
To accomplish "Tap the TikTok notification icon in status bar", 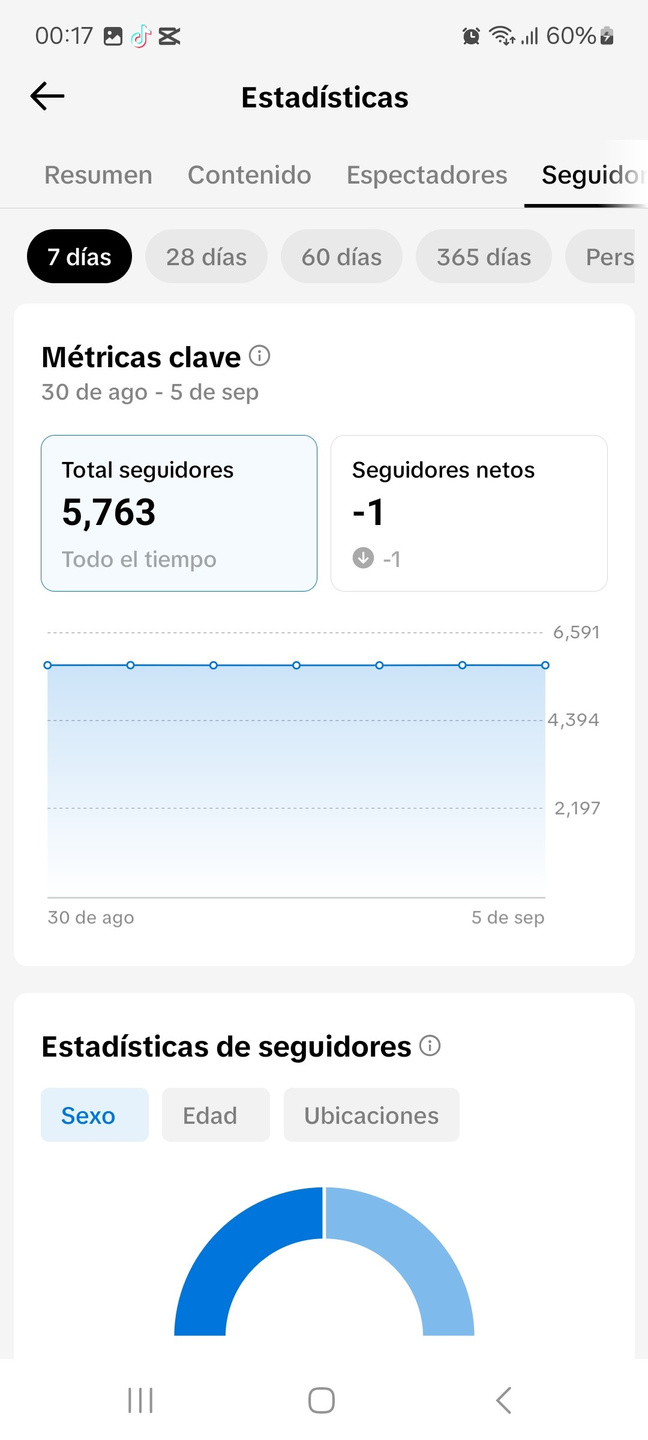I will tap(141, 36).
